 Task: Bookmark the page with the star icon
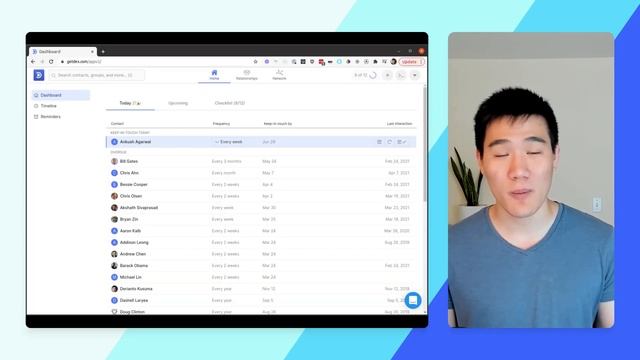(x=256, y=62)
